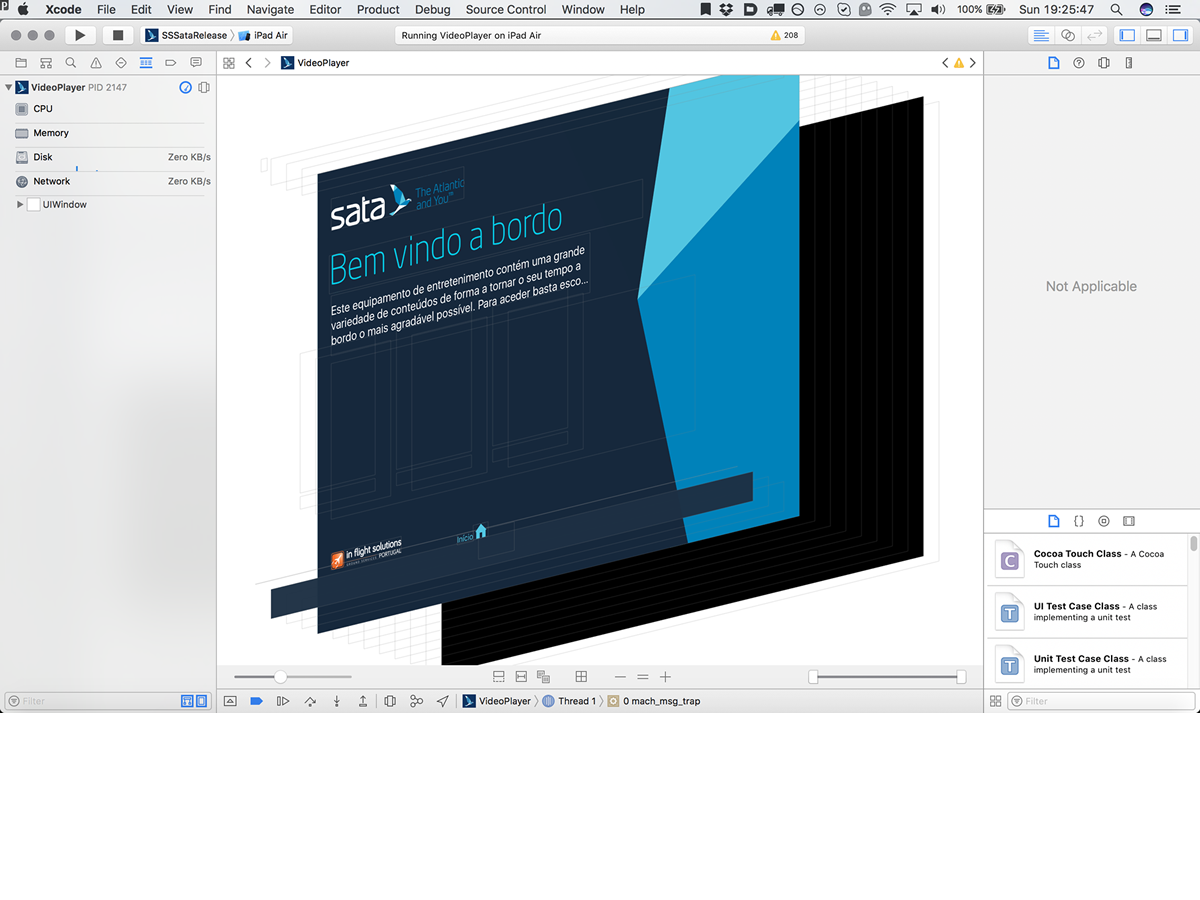The image size is (1200, 900).
Task: Hide the Utilities panel
Action: [x=1181, y=35]
